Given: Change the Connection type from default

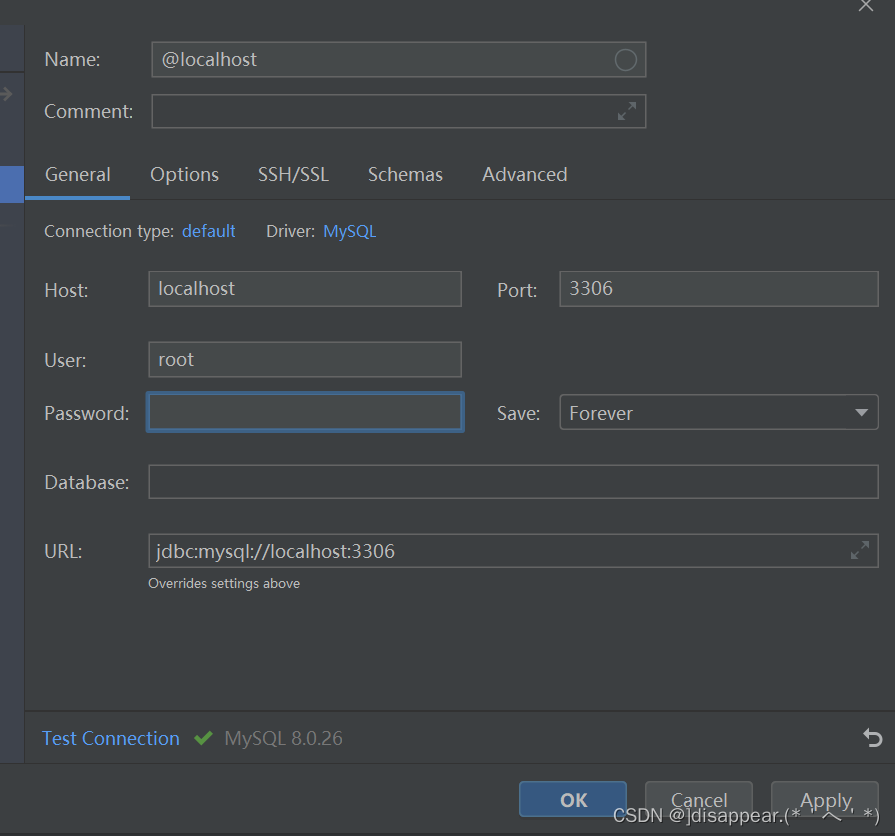Looking at the screenshot, I should coord(208,231).
